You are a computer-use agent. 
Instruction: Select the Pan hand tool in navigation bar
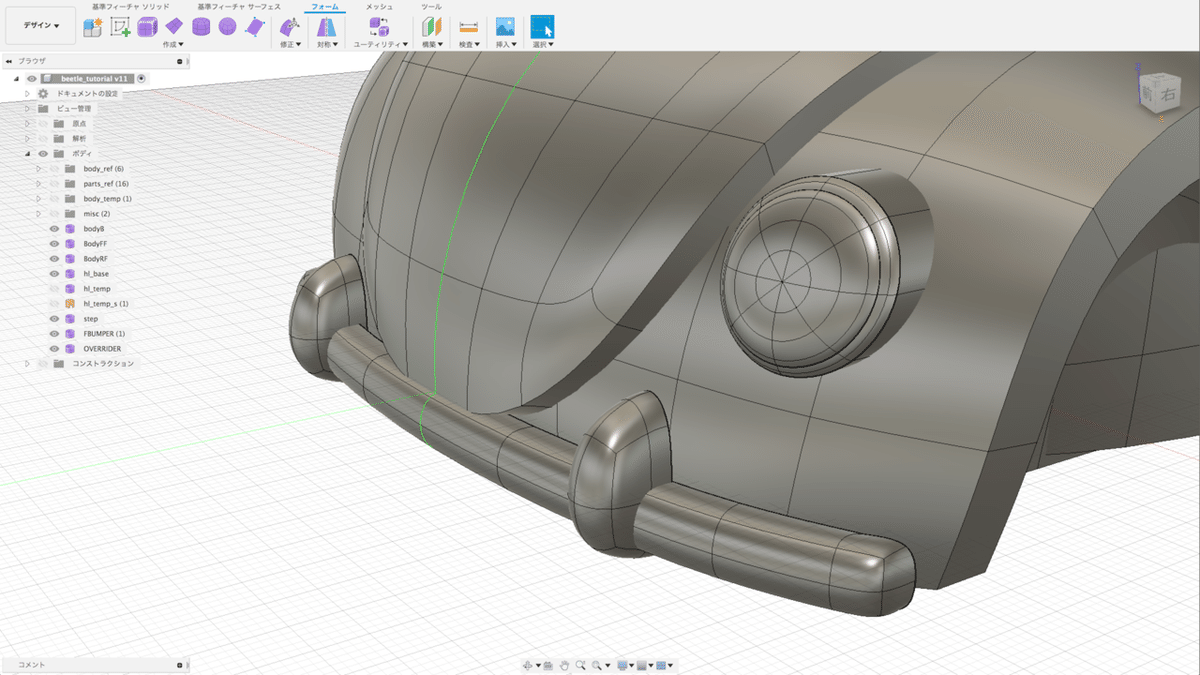[x=564, y=665]
